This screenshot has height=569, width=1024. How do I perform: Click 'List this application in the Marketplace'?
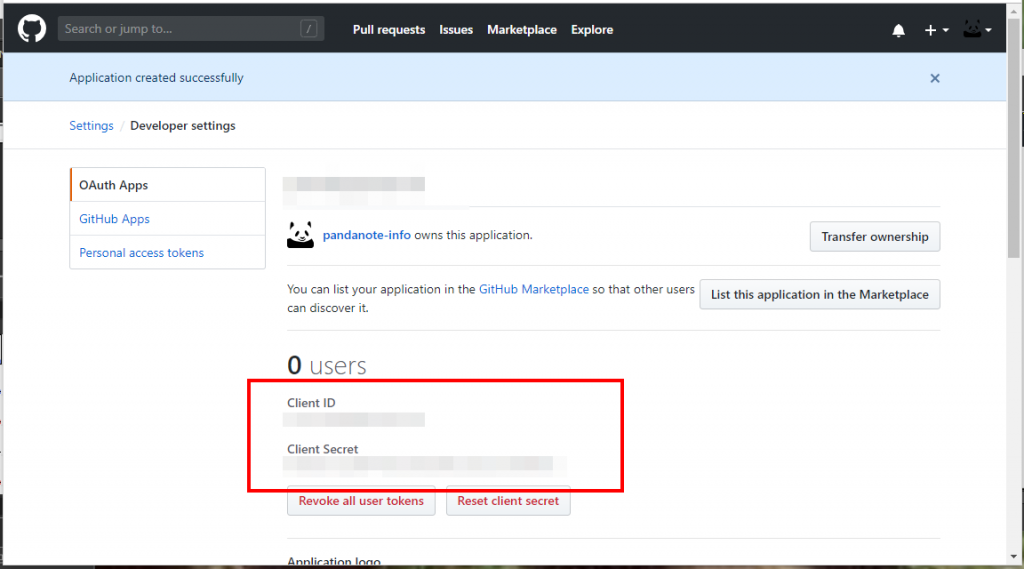[x=820, y=295]
